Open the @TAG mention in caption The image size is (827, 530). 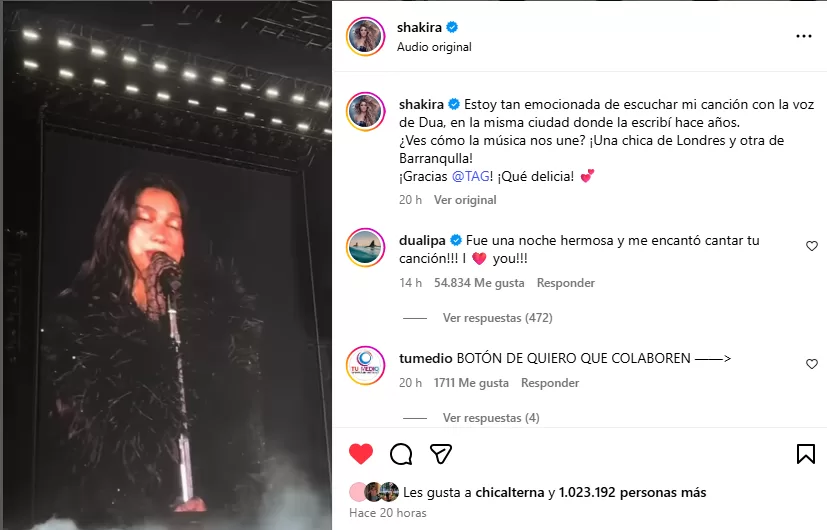pos(470,176)
